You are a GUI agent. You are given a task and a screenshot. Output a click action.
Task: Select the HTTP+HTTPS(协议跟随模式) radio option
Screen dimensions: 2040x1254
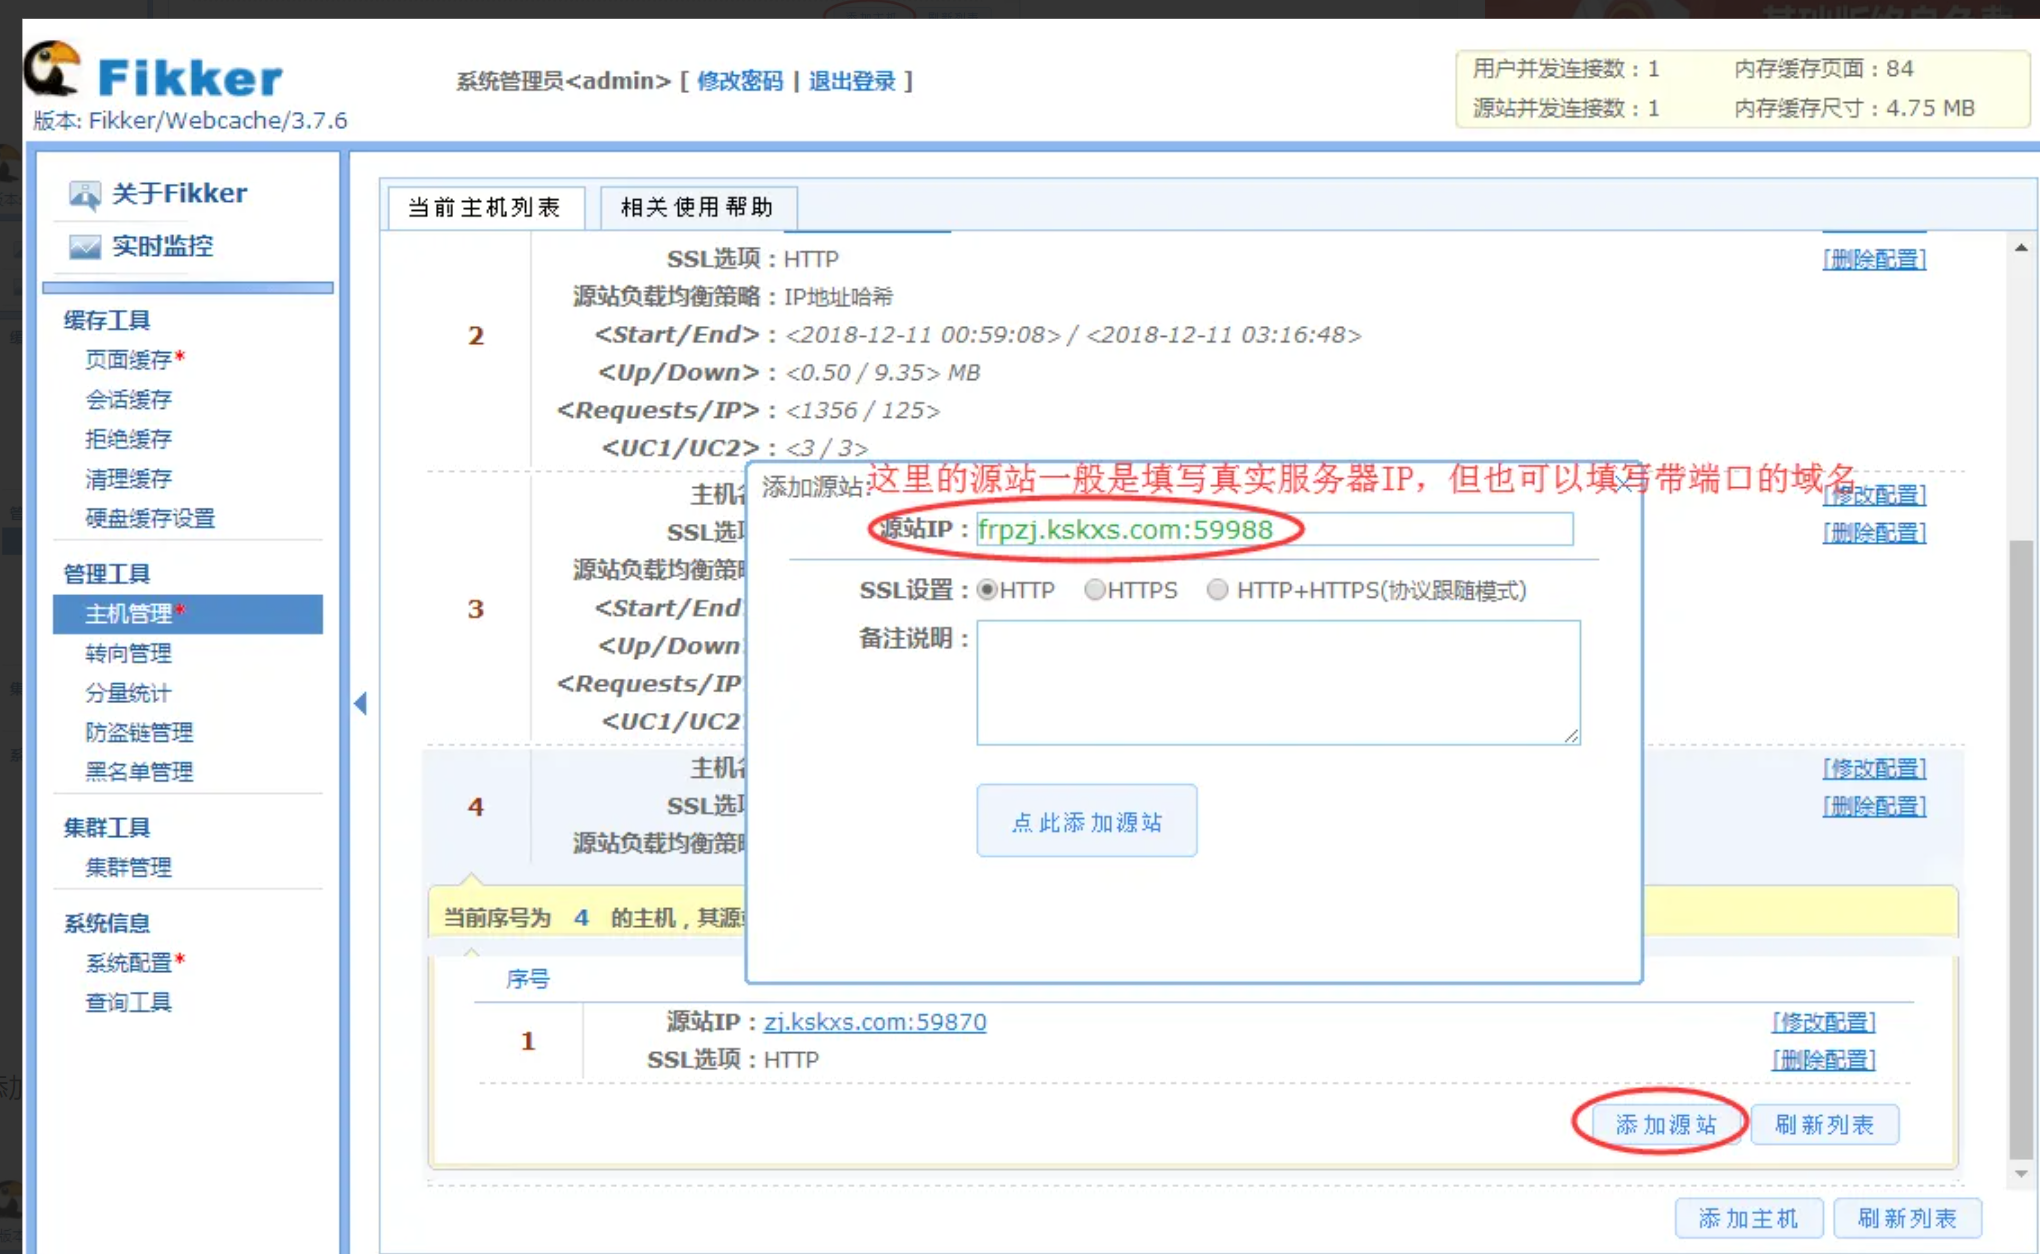[1217, 590]
